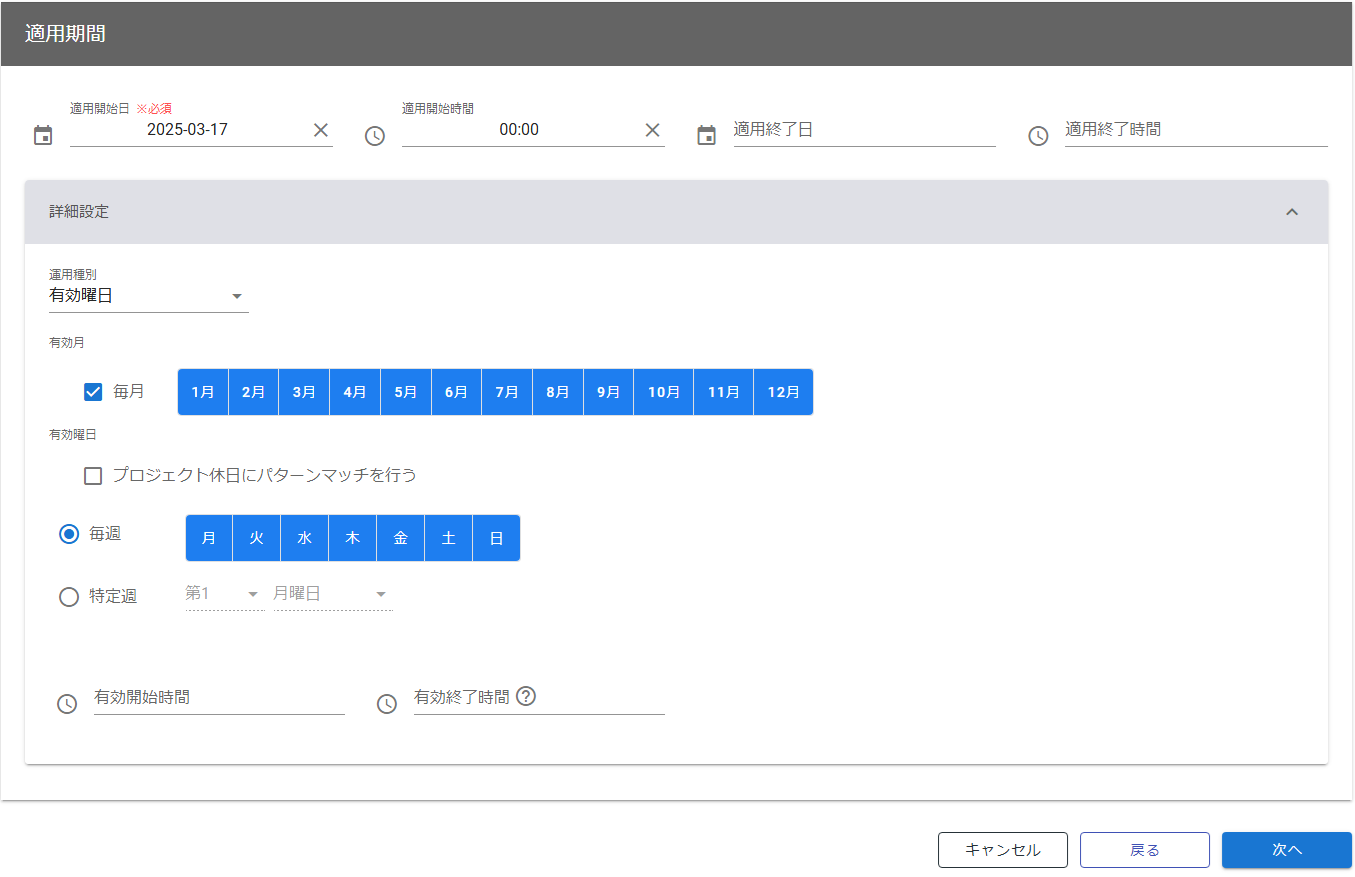The image size is (1355, 877).
Task: Click help icon next to 有効終了時間
Action: point(526,696)
